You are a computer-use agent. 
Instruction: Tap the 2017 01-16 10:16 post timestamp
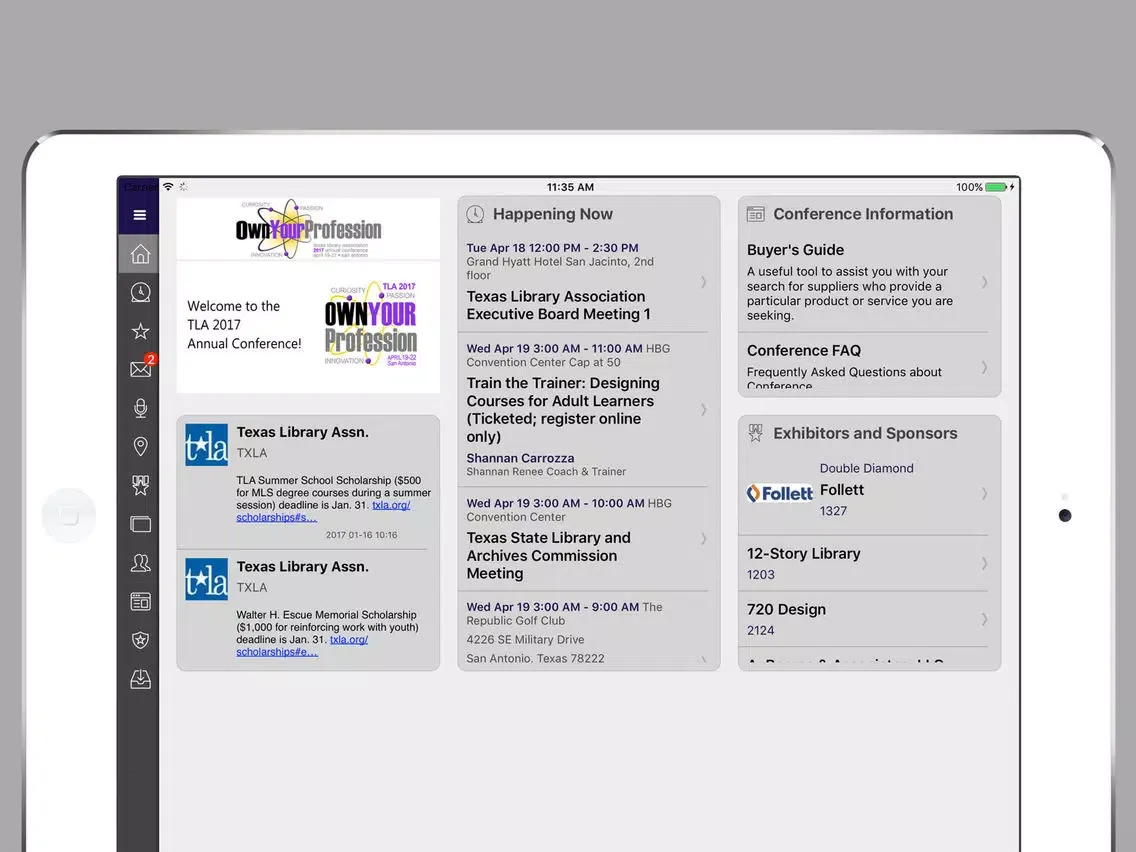(362, 535)
